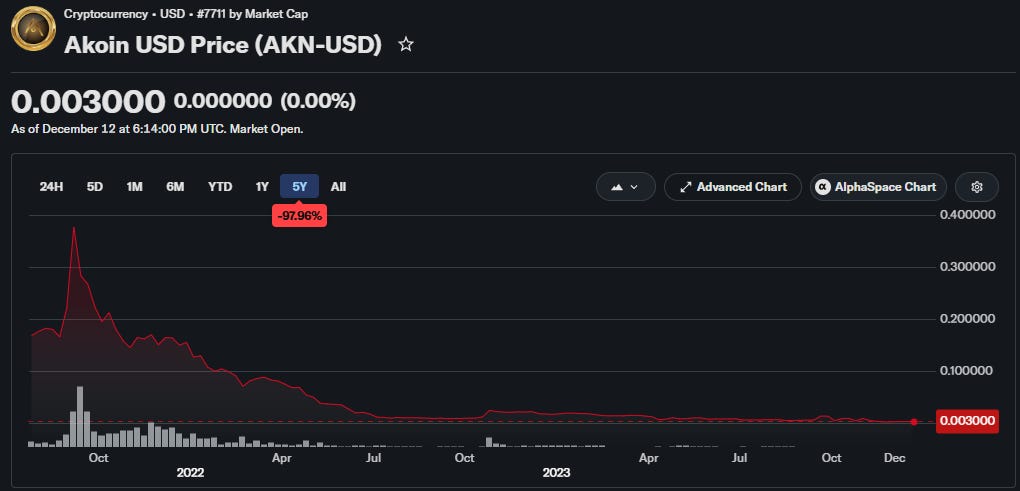Click the -97.96% change badge
This screenshot has height=491, width=1020.
tap(299, 216)
